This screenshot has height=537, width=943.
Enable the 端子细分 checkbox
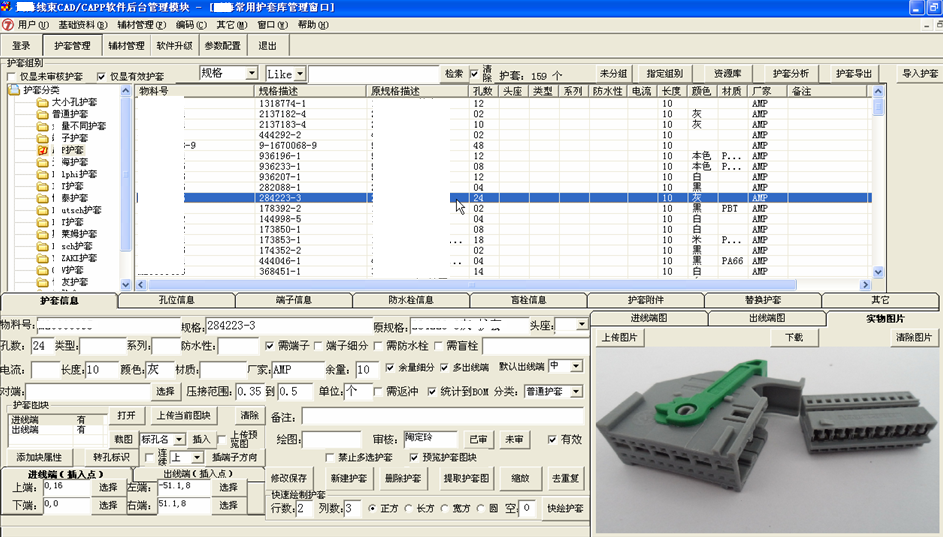318,346
